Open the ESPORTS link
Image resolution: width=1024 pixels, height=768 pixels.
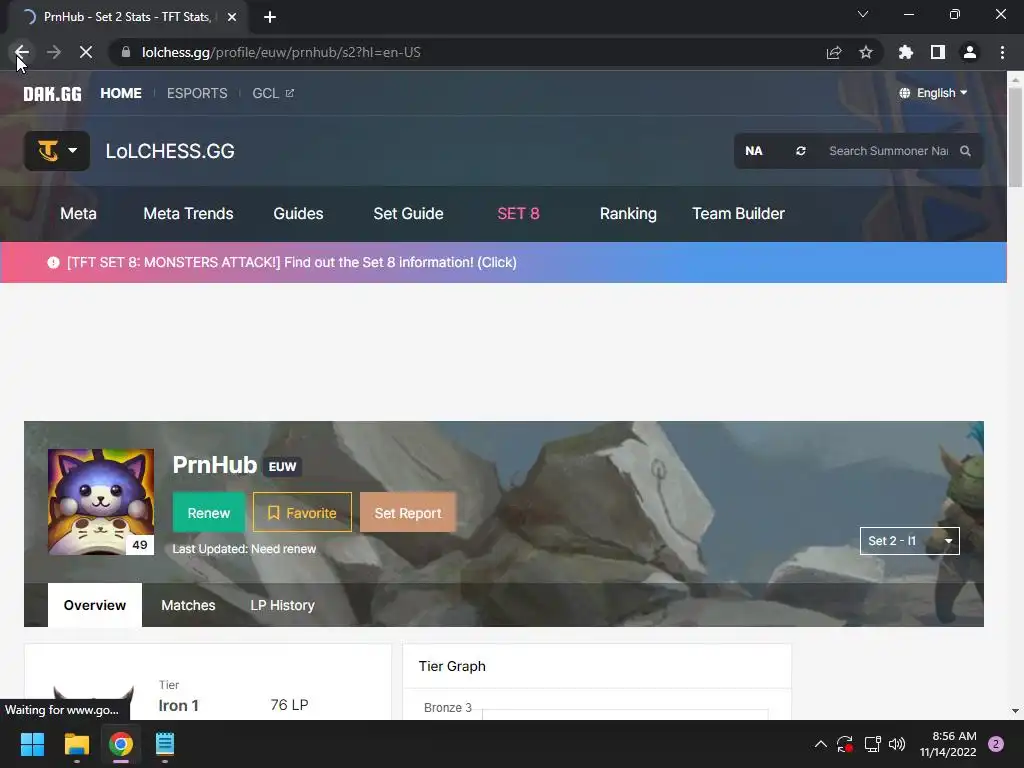[197, 93]
